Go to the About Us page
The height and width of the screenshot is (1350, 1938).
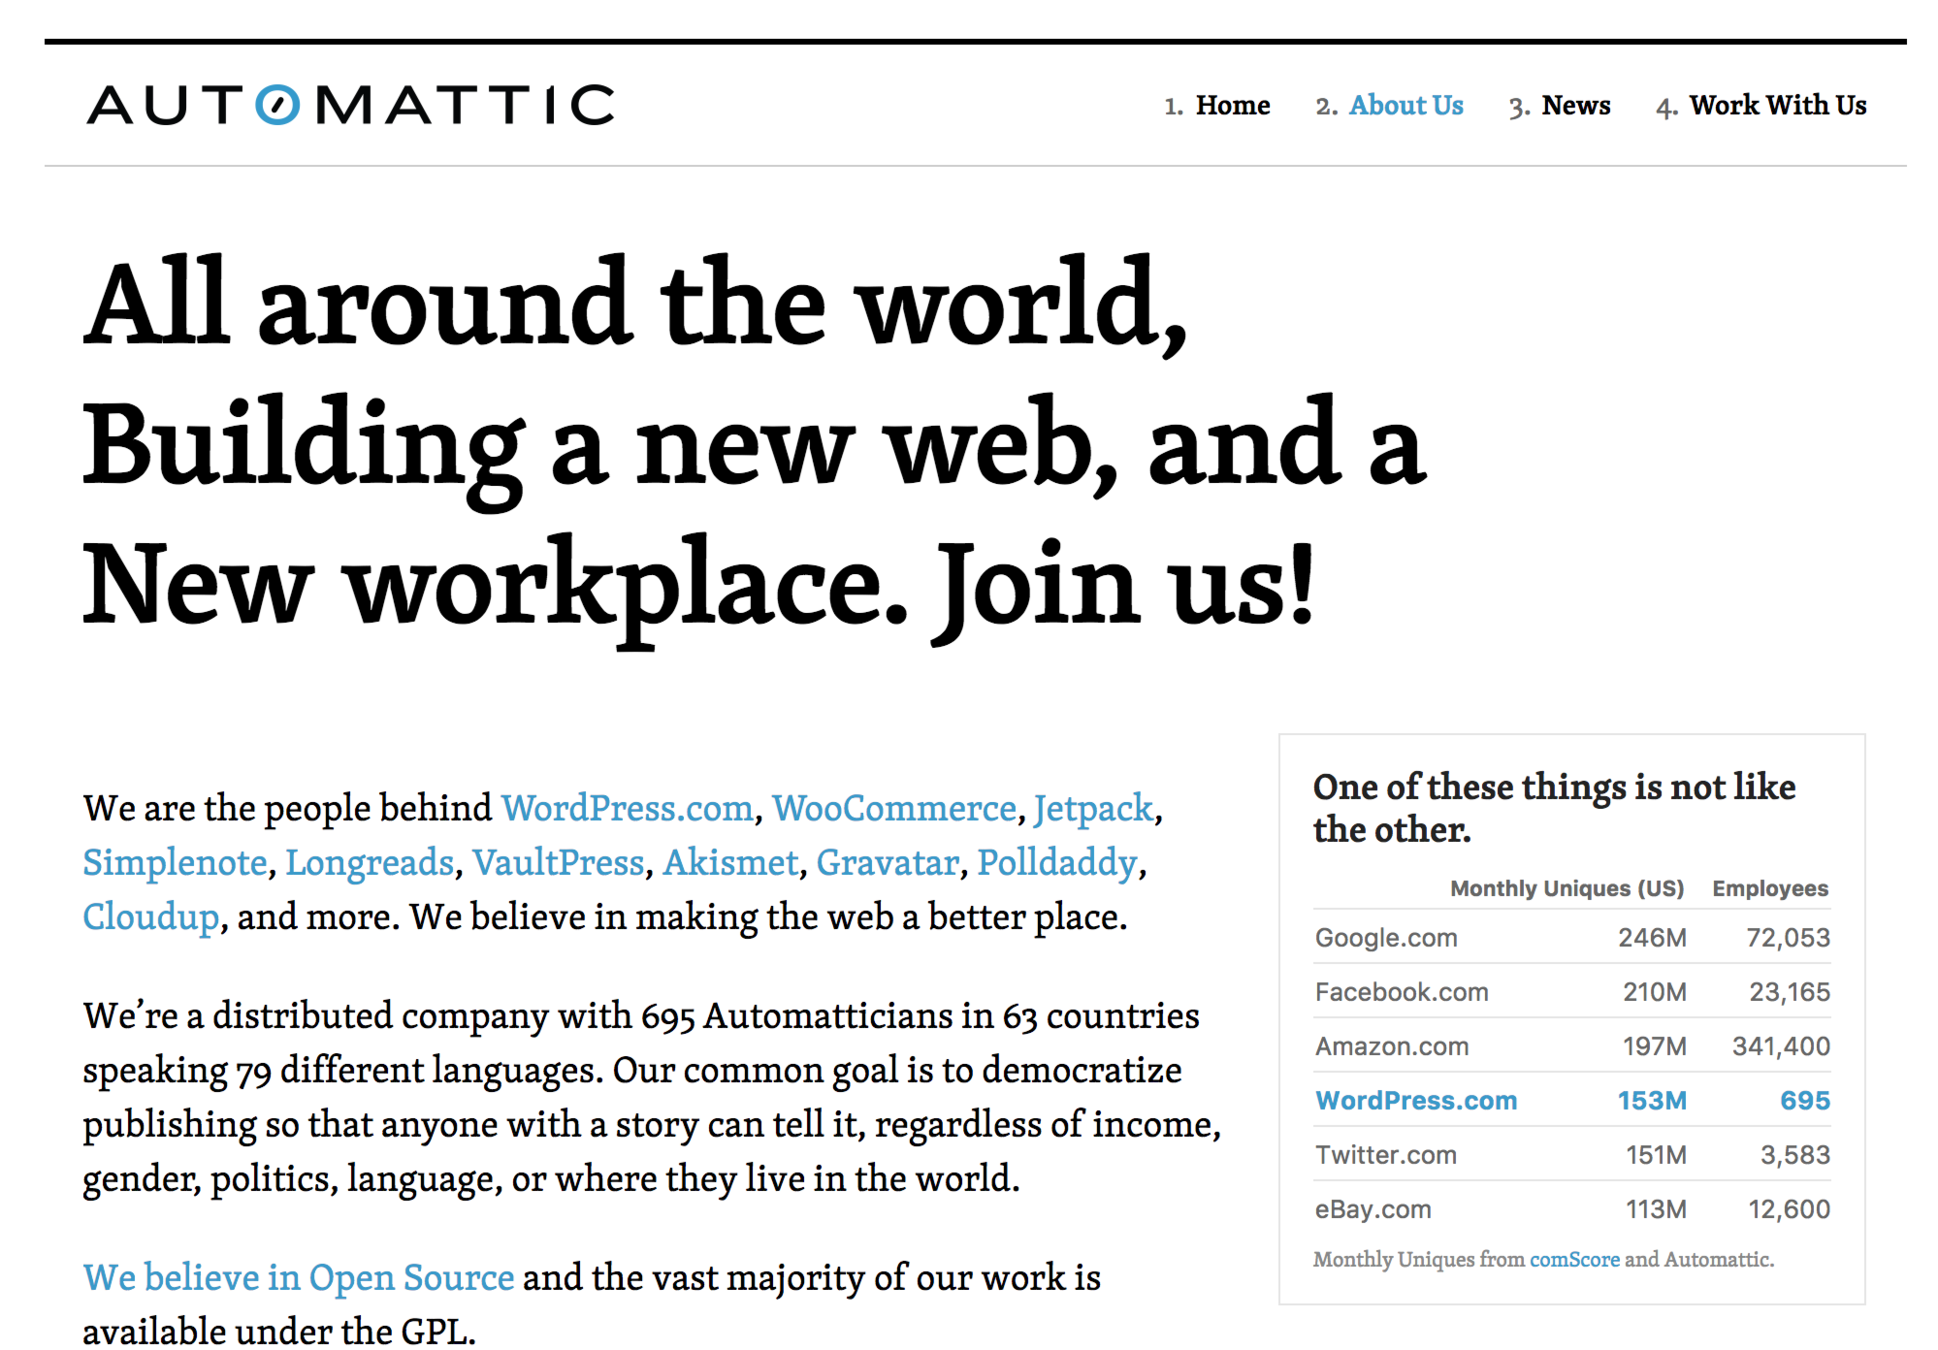pos(1405,105)
